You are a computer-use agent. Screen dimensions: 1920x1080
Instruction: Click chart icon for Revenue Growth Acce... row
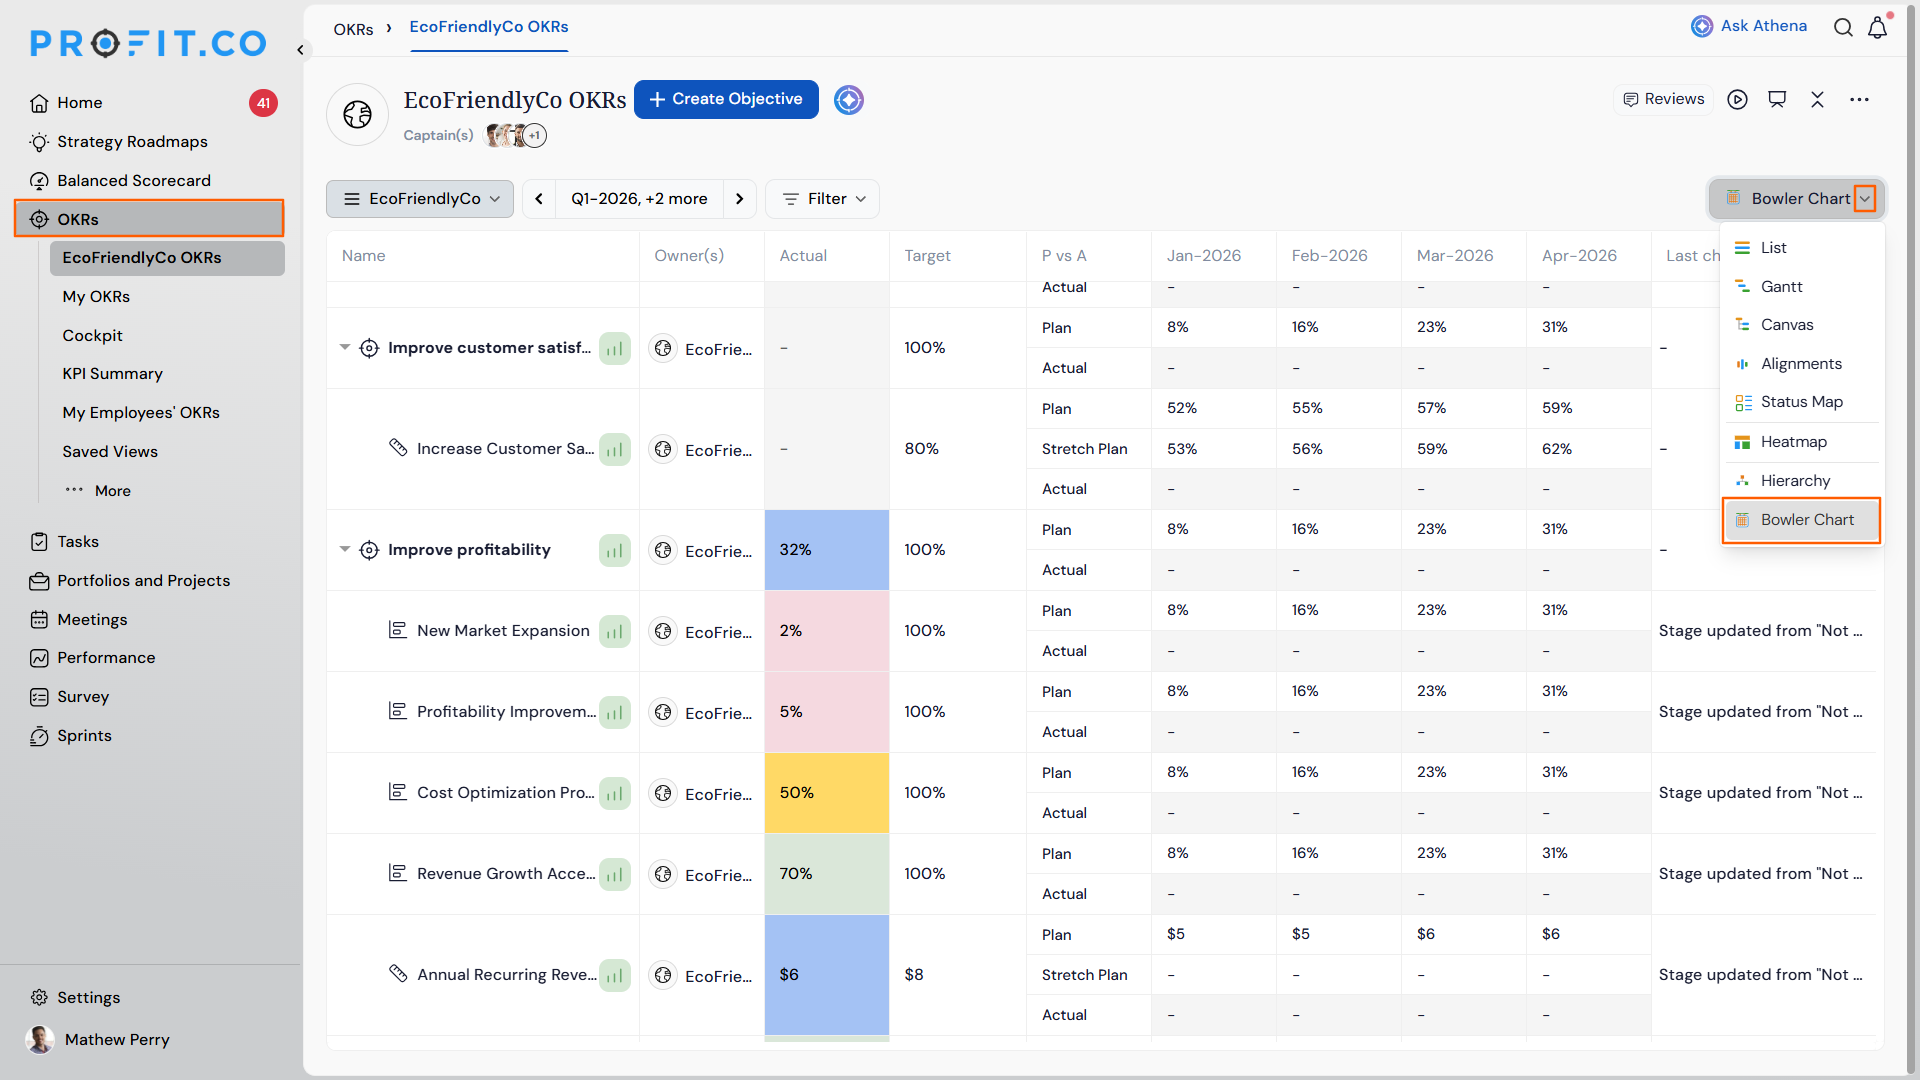[615, 875]
